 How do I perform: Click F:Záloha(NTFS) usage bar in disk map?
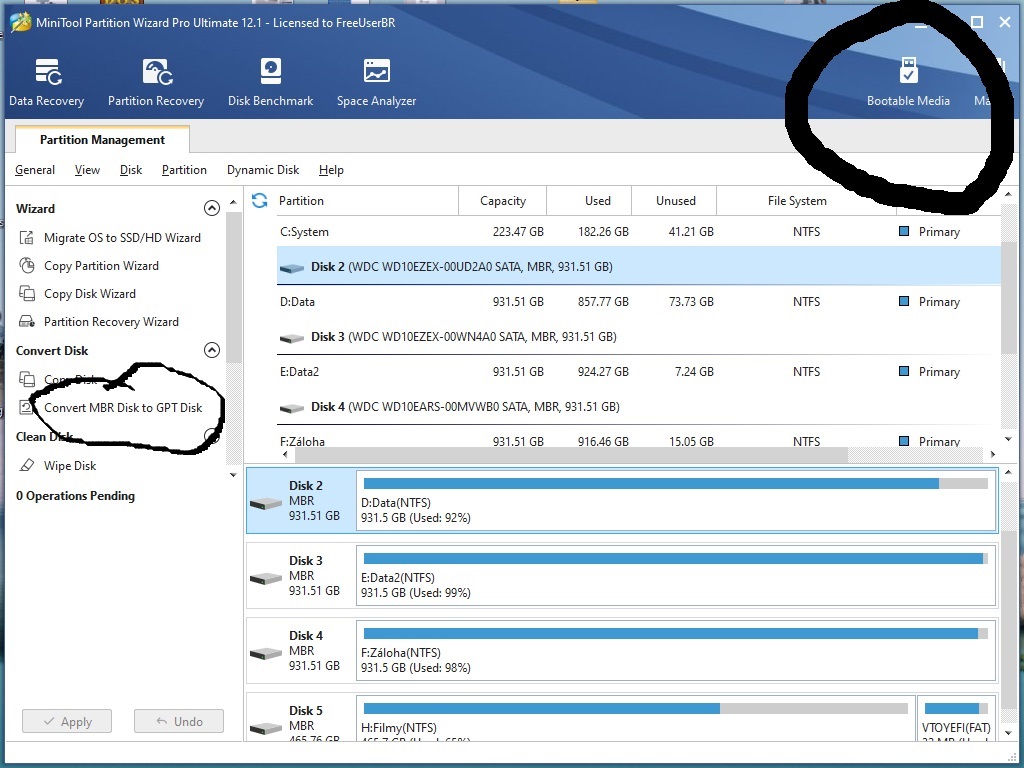(x=675, y=633)
